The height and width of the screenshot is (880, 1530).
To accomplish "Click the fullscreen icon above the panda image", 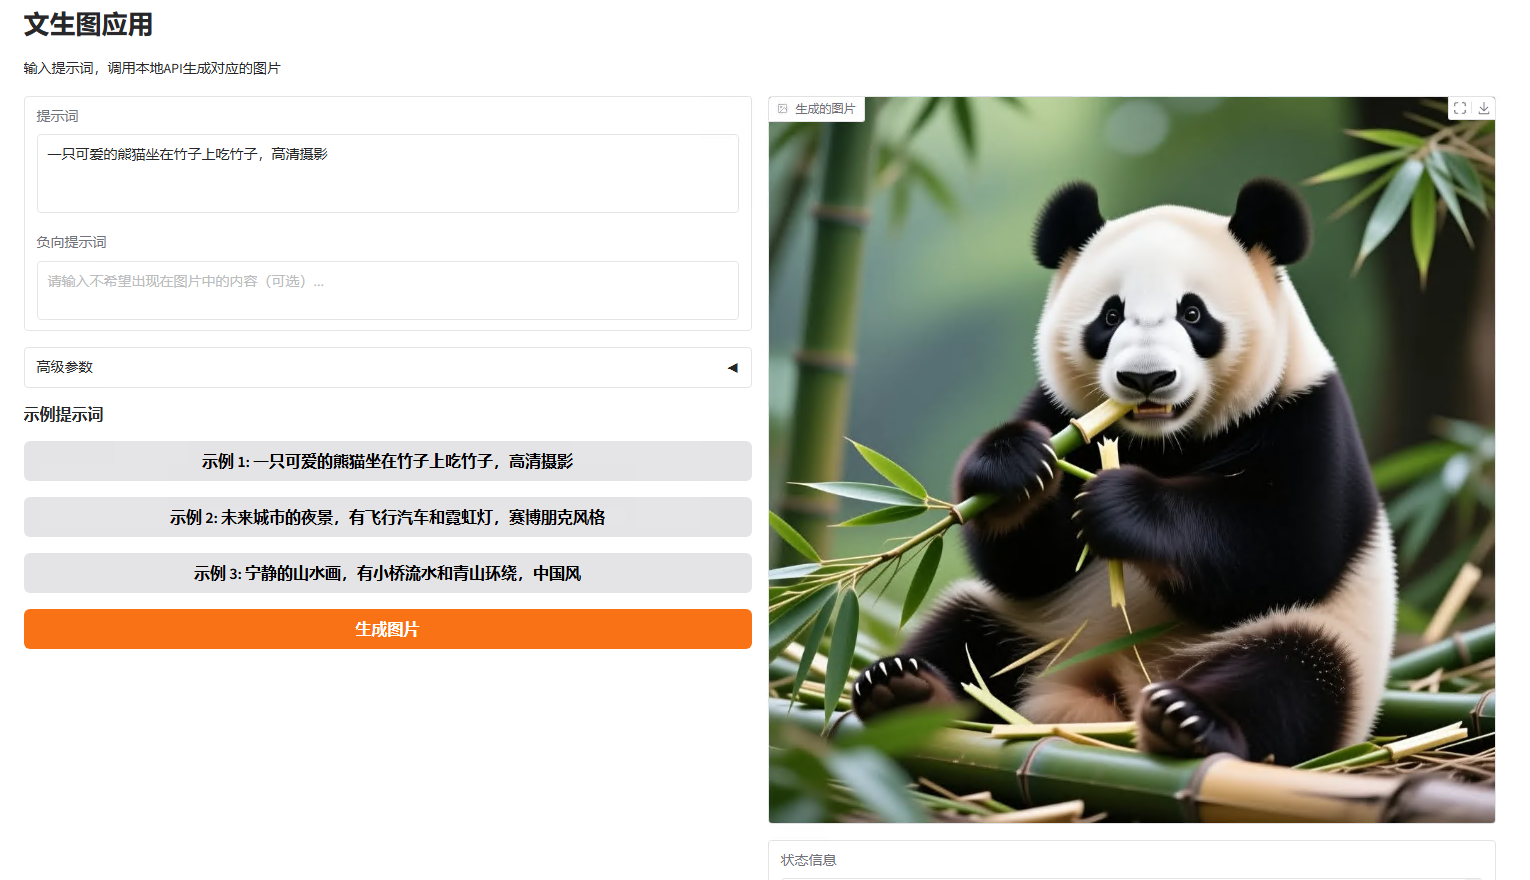I will click(1460, 108).
